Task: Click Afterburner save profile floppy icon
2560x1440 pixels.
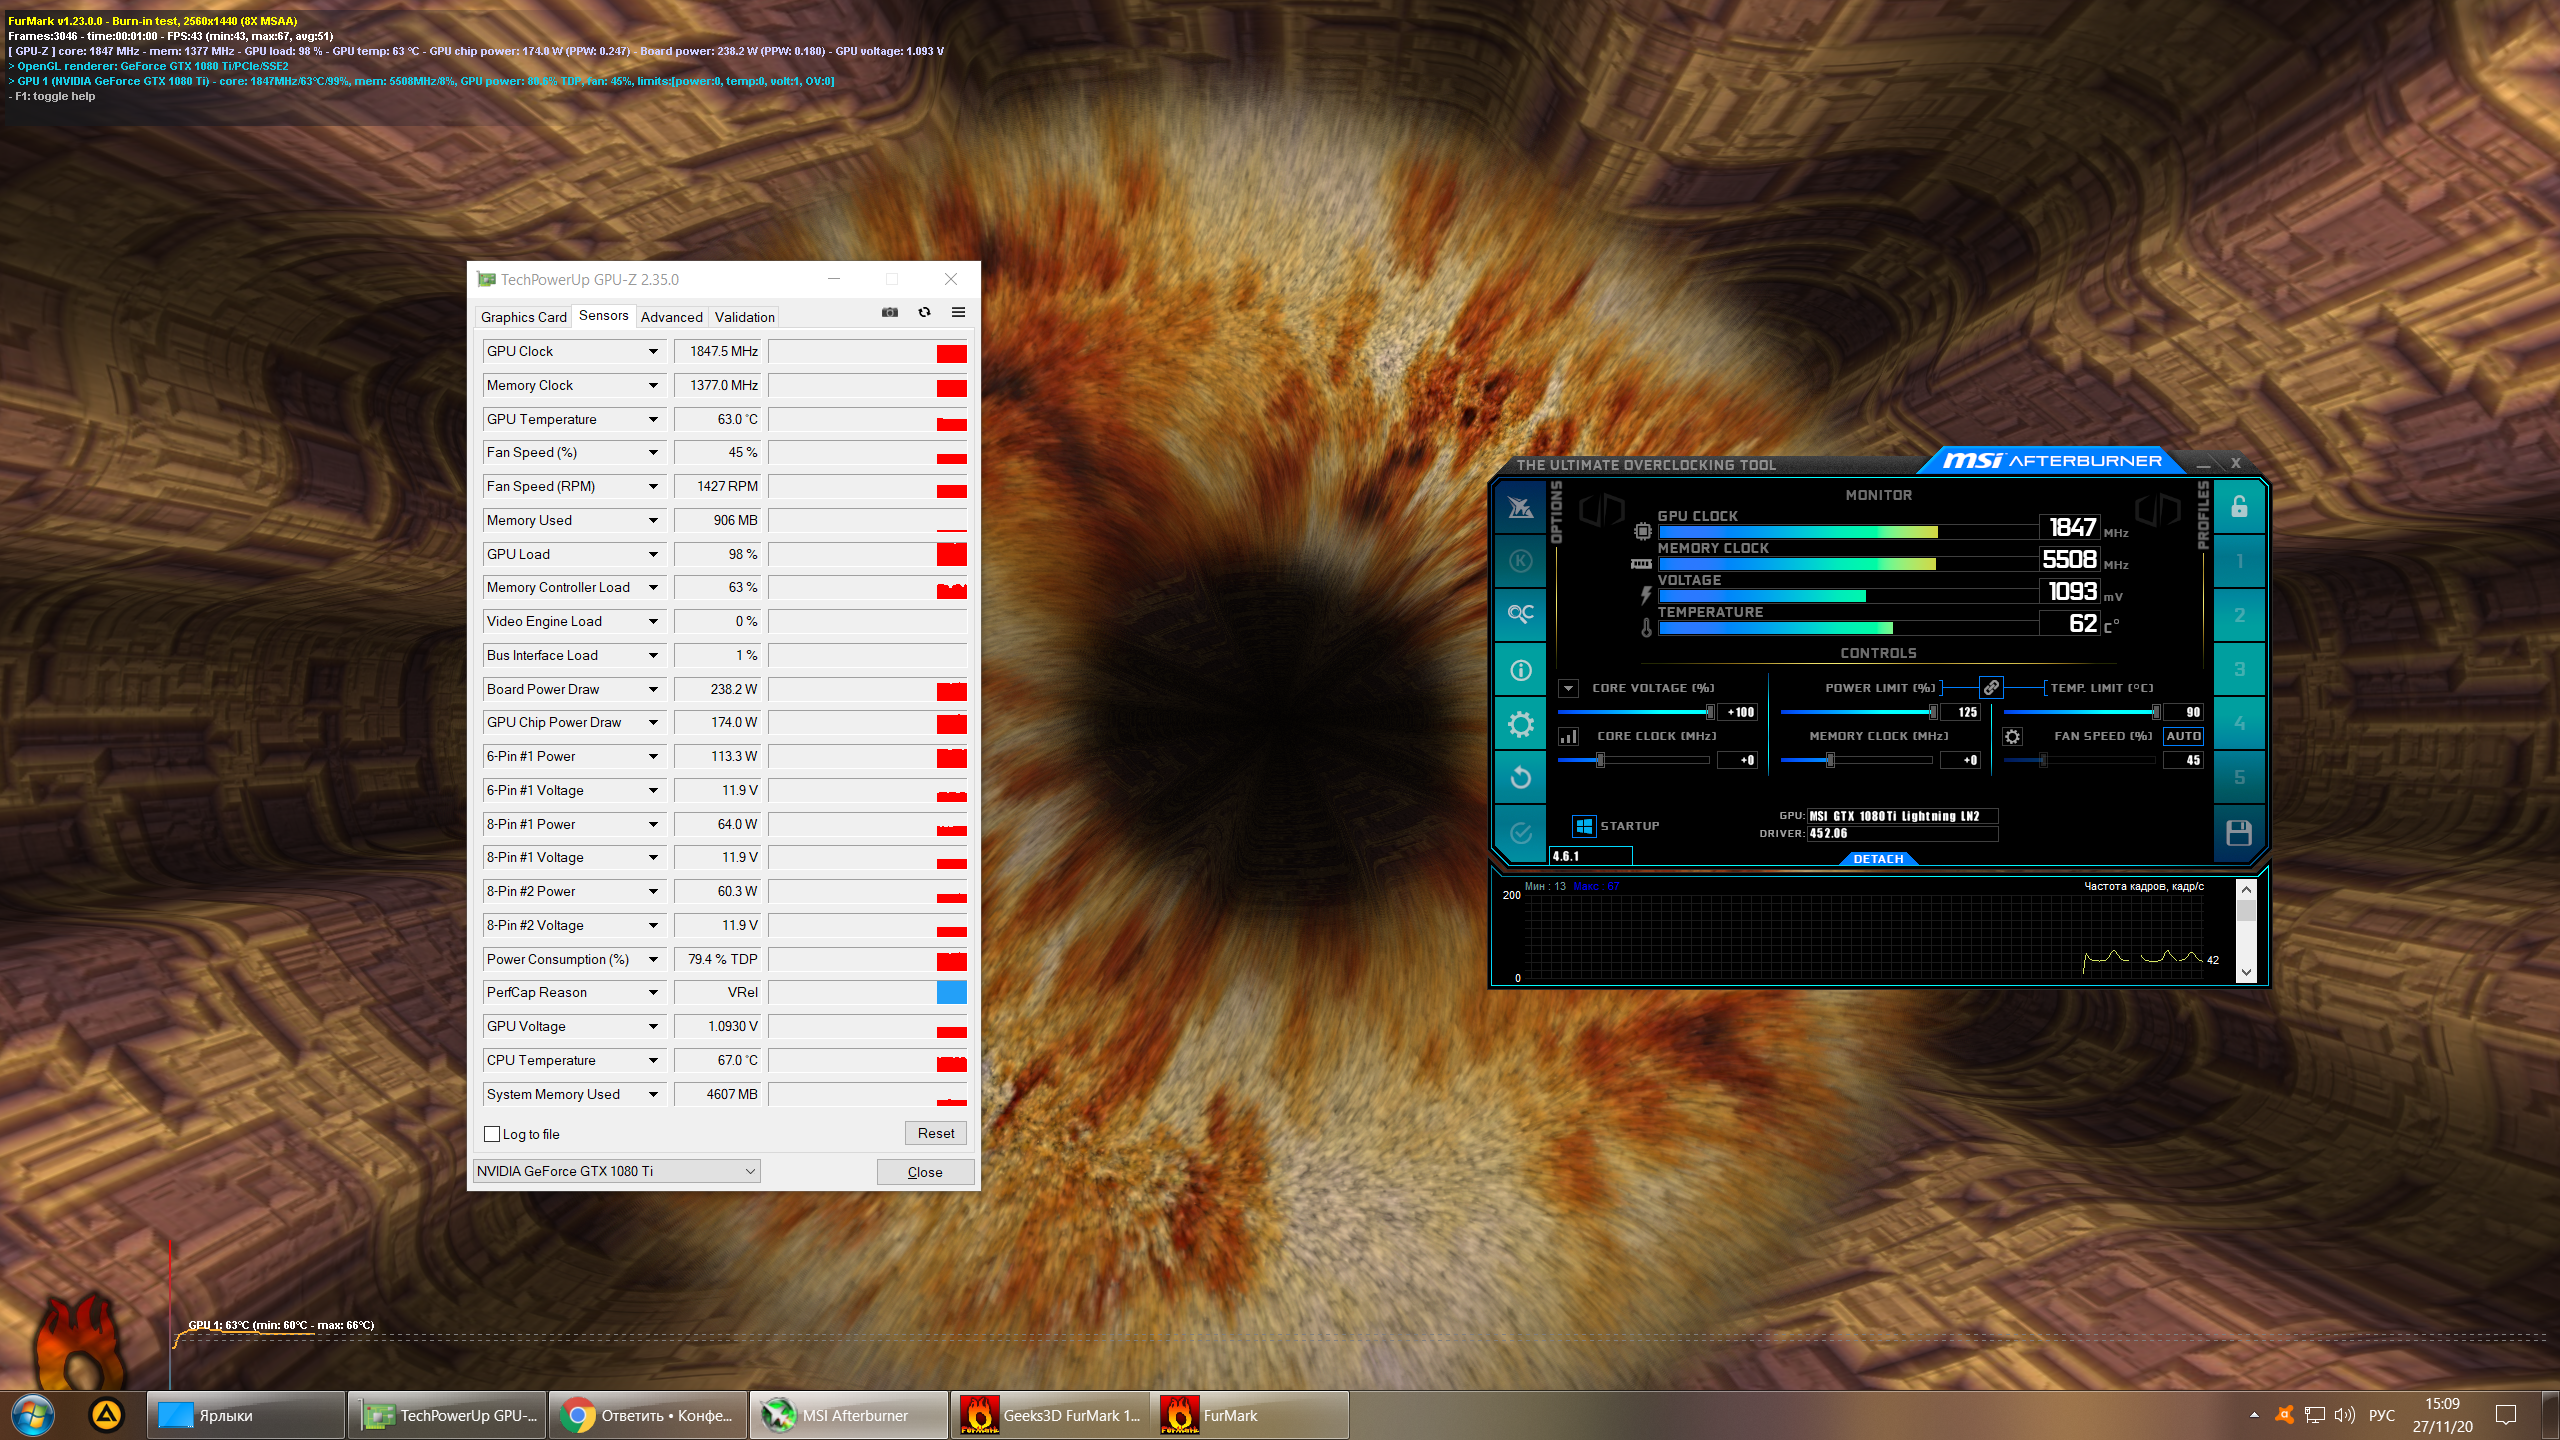Action: click(2239, 832)
